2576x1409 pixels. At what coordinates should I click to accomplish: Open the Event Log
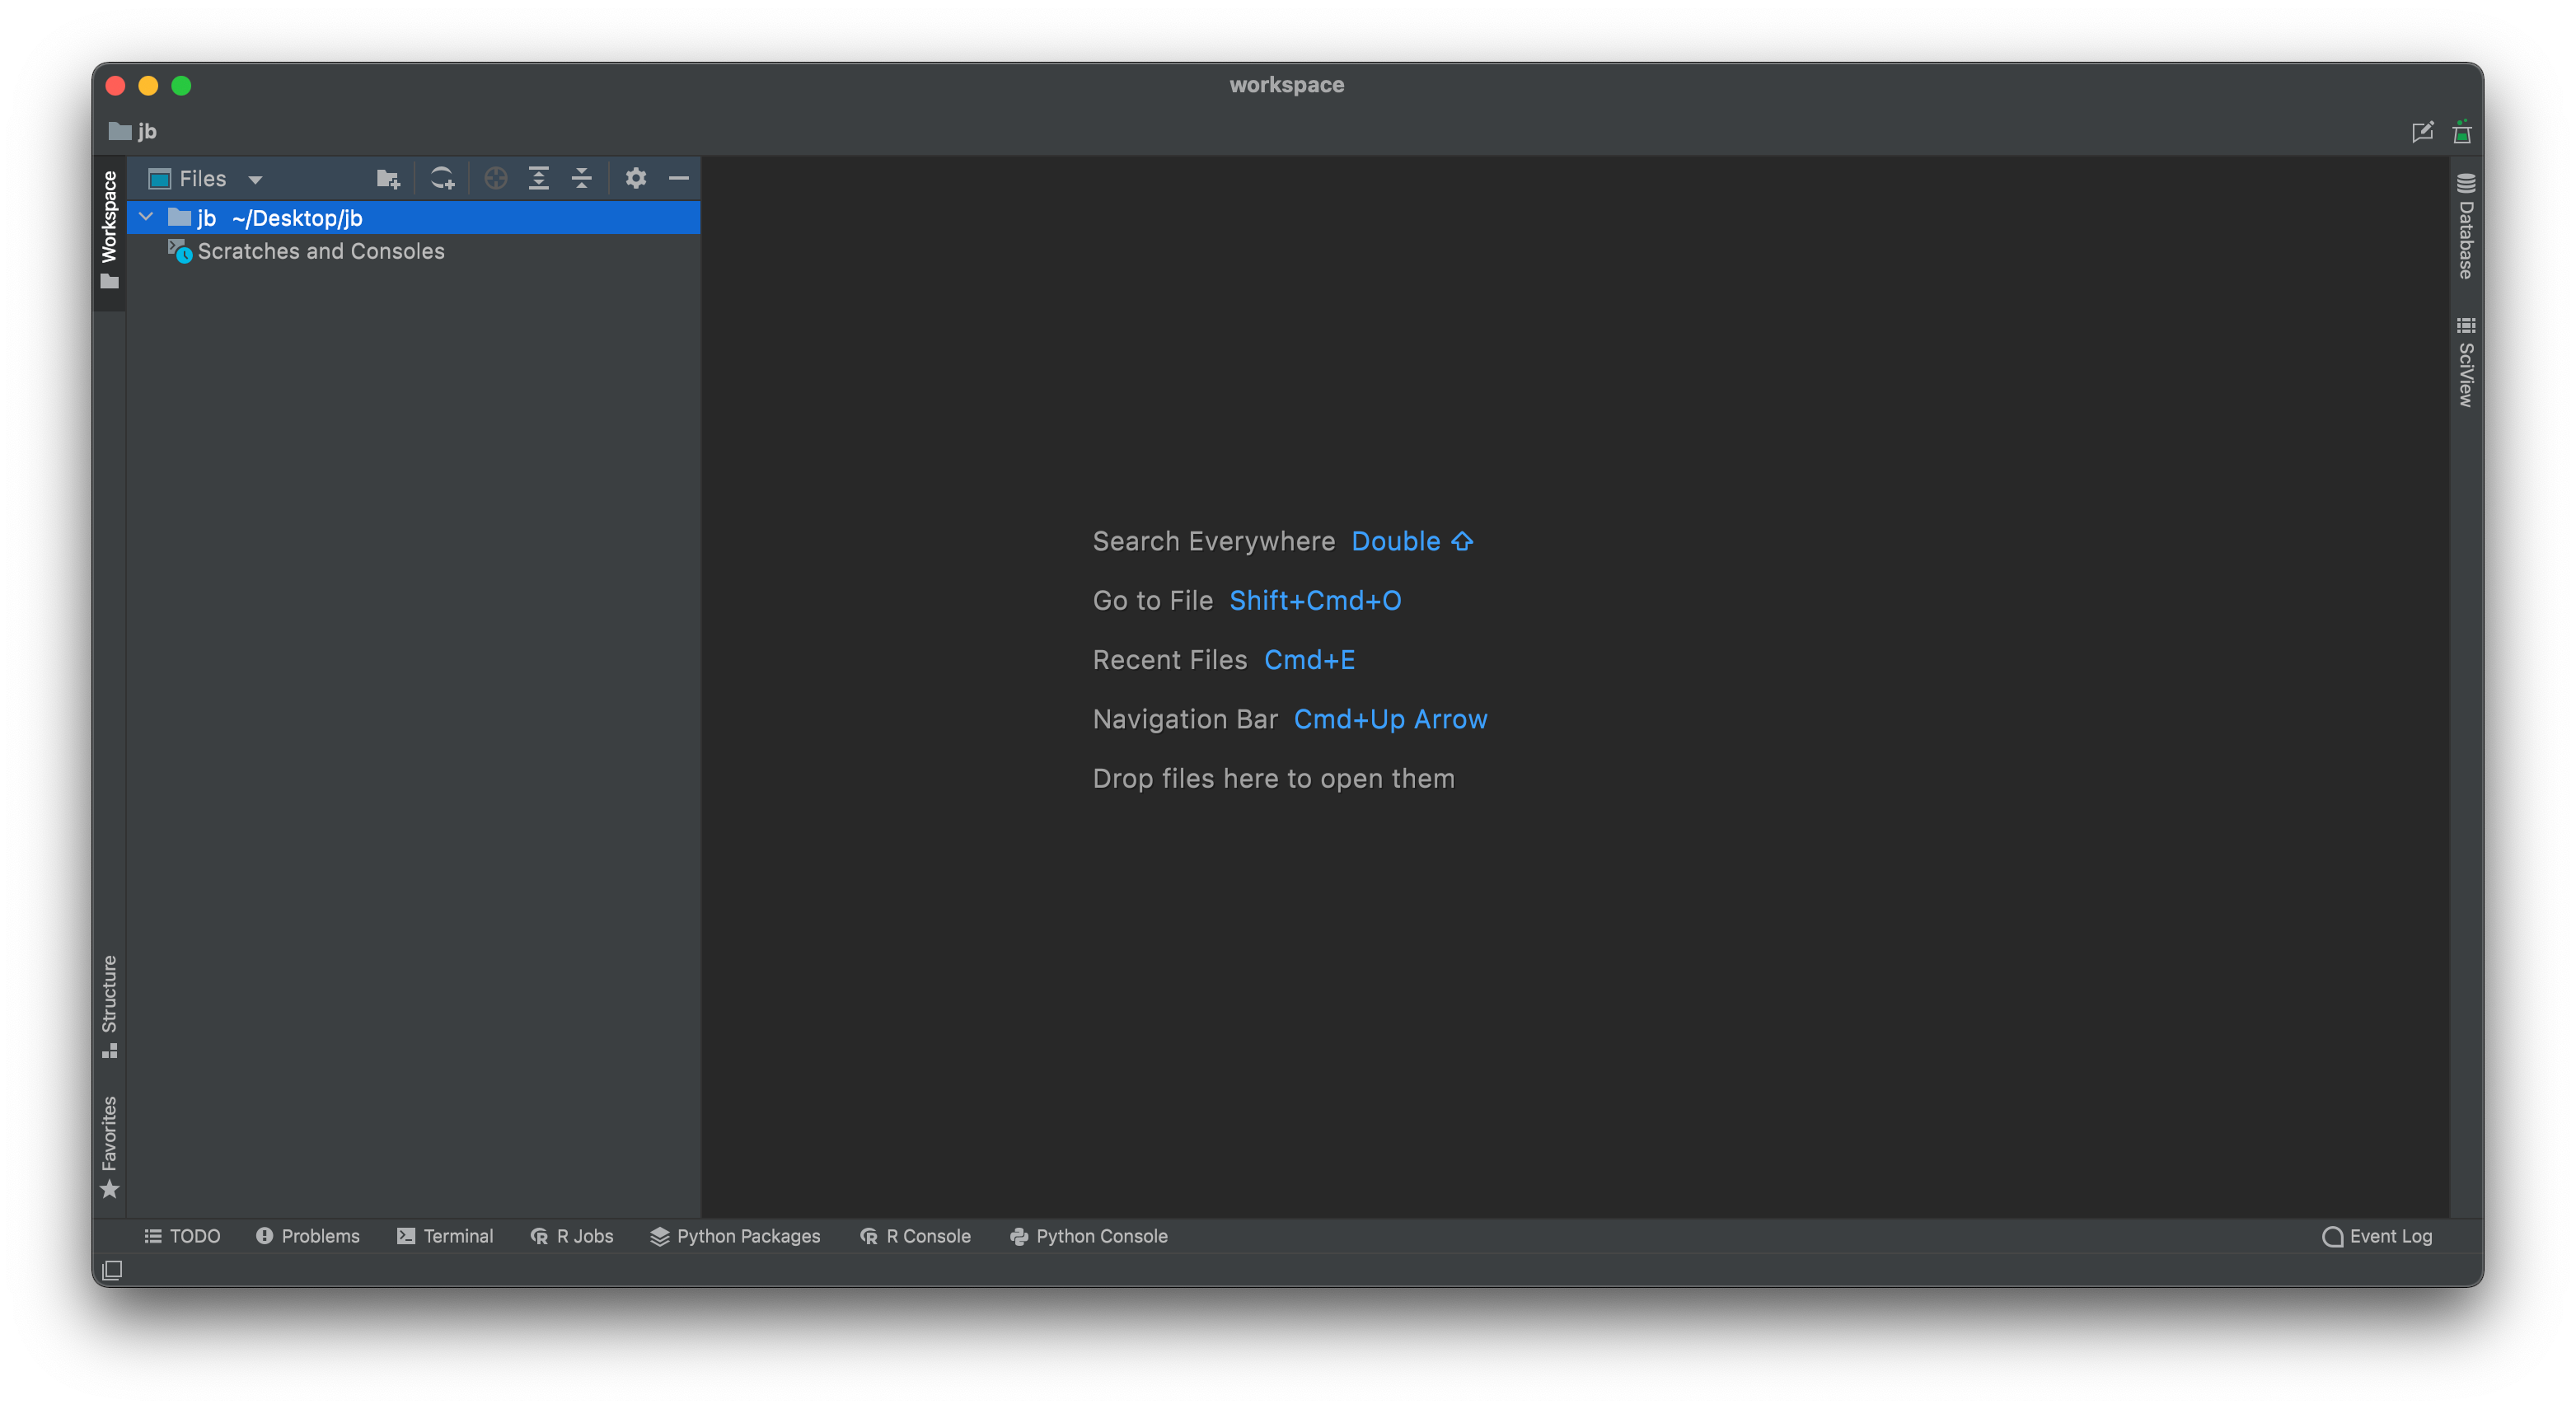coord(2377,1236)
